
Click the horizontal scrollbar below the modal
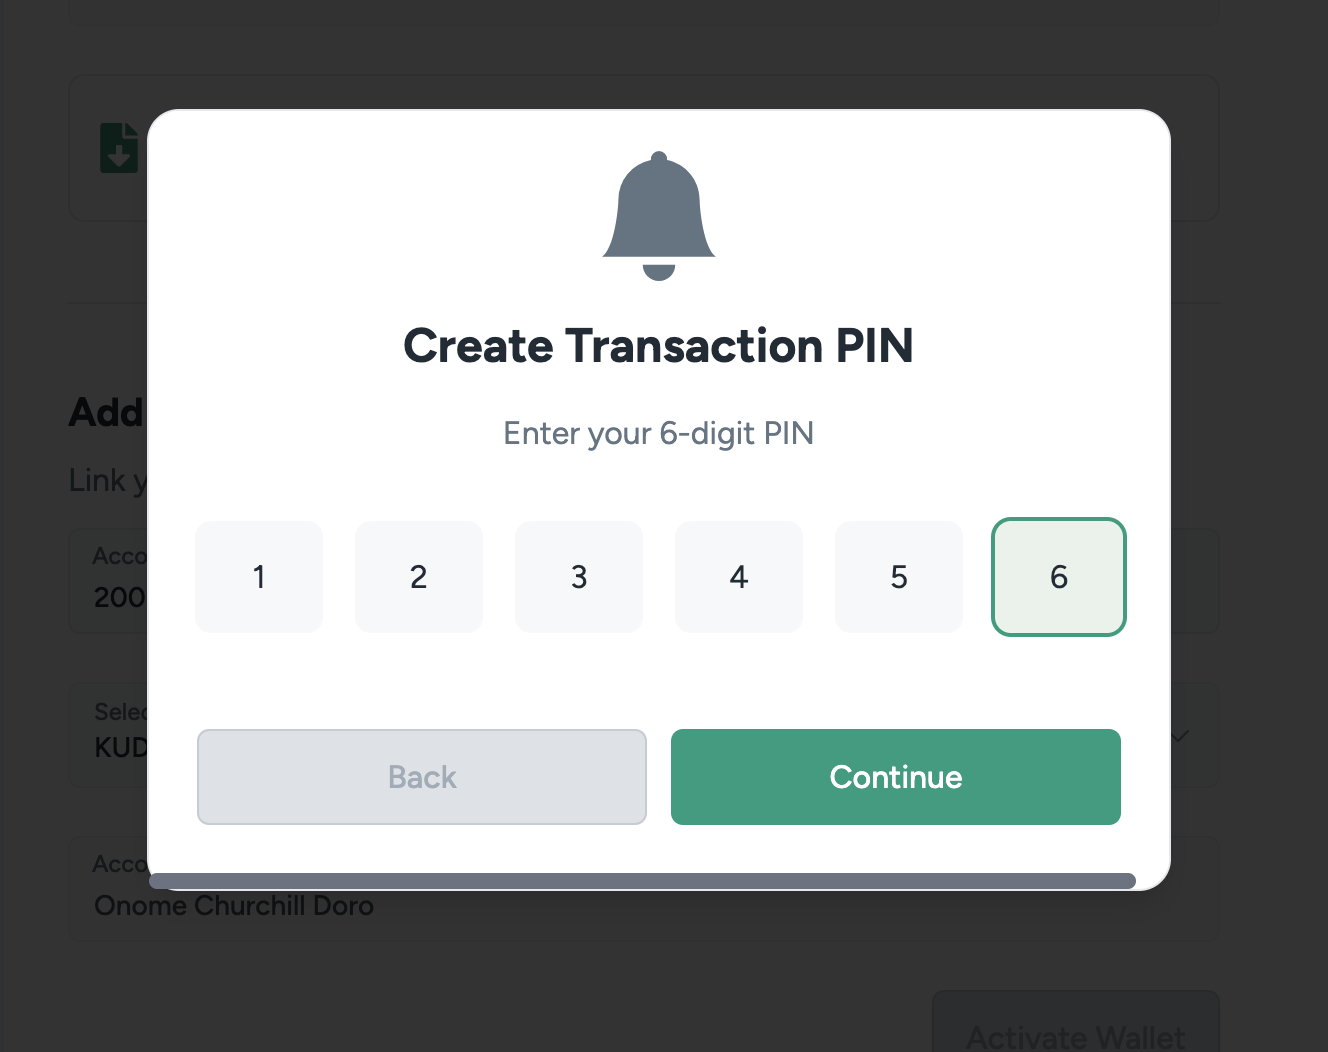pyautogui.click(x=642, y=881)
